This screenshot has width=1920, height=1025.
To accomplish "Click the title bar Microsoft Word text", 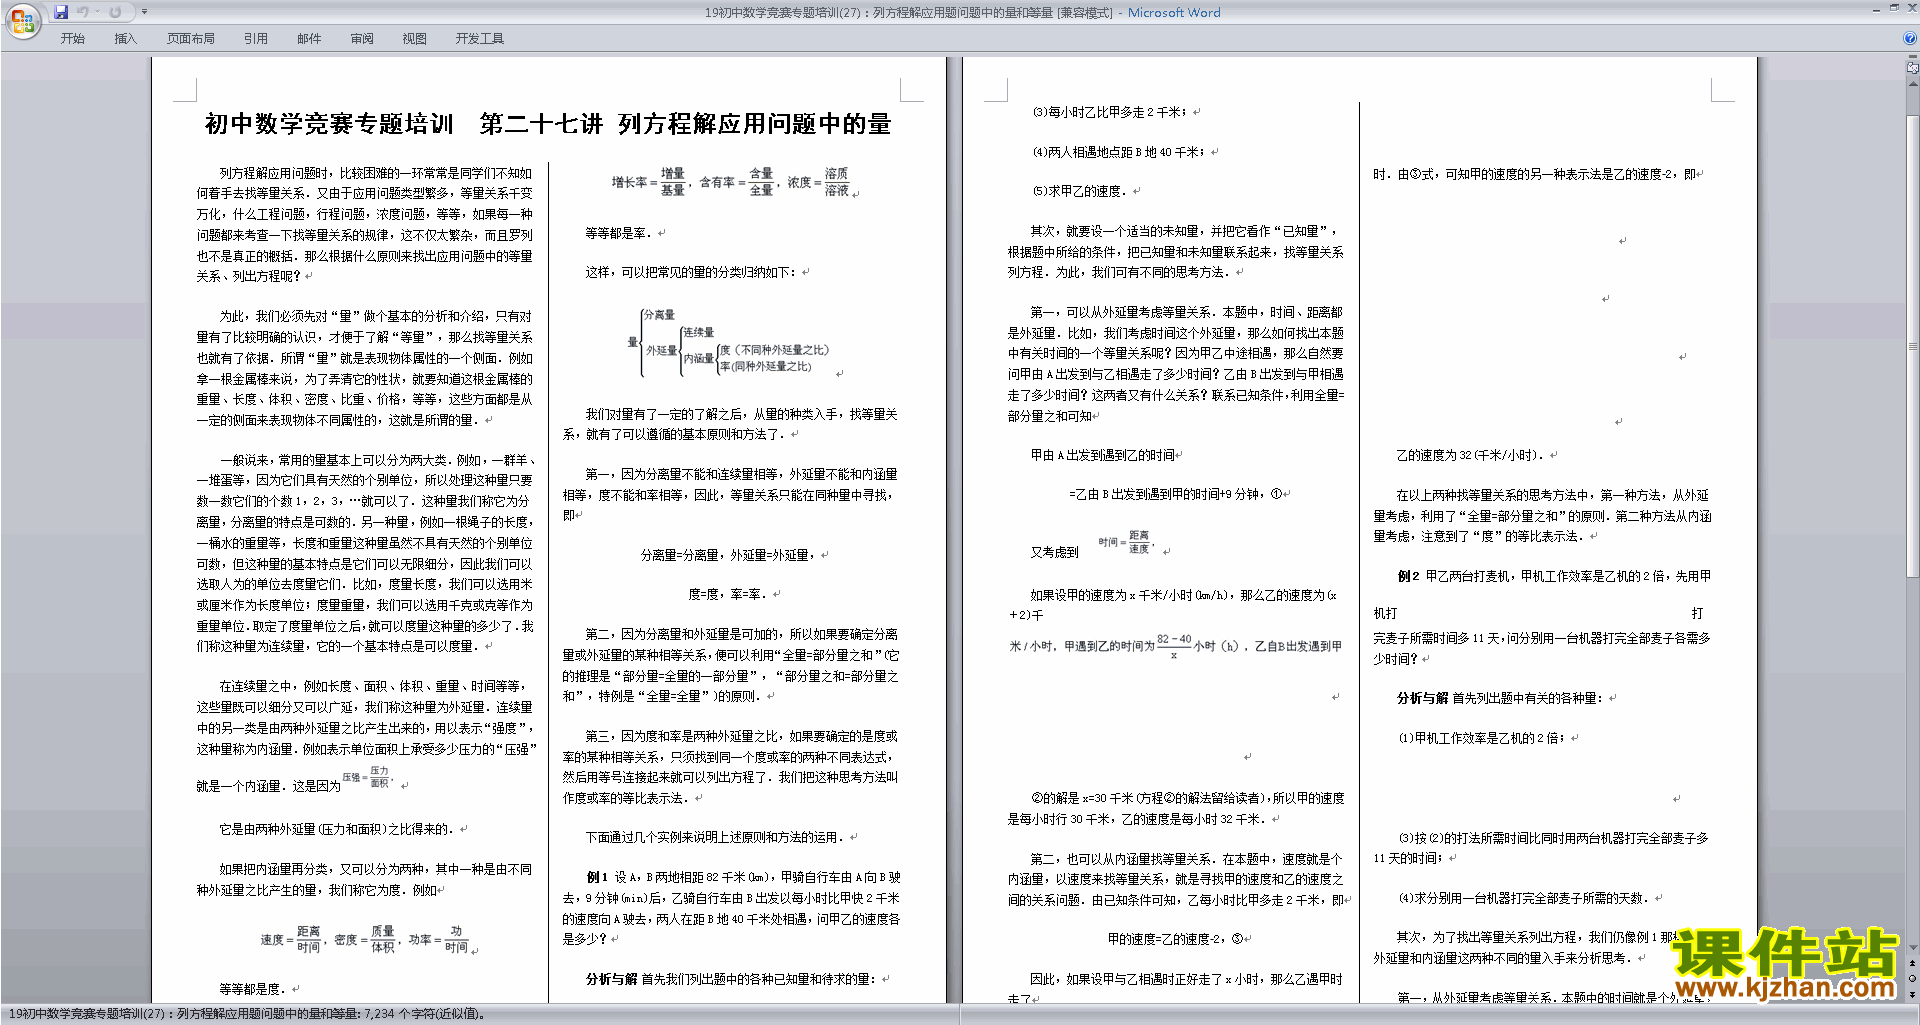I will 1174,12.
